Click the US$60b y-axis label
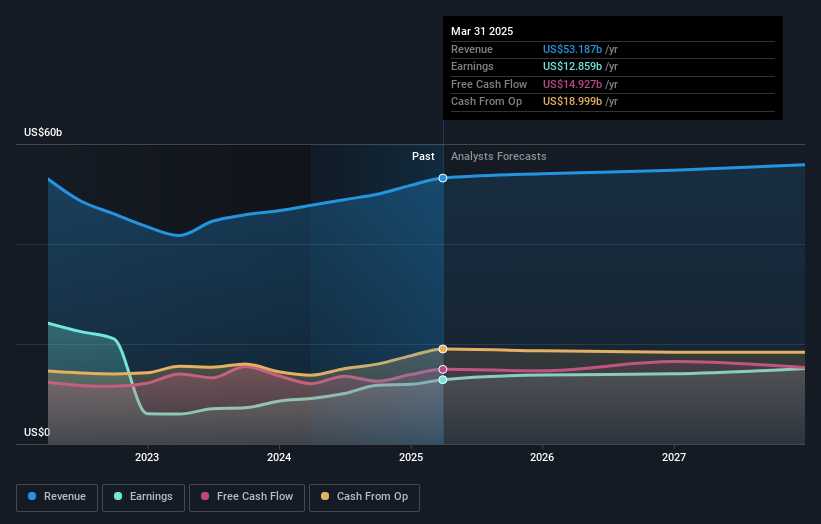Viewport: 821px width, 524px height. pyautogui.click(x=43, y=132)
